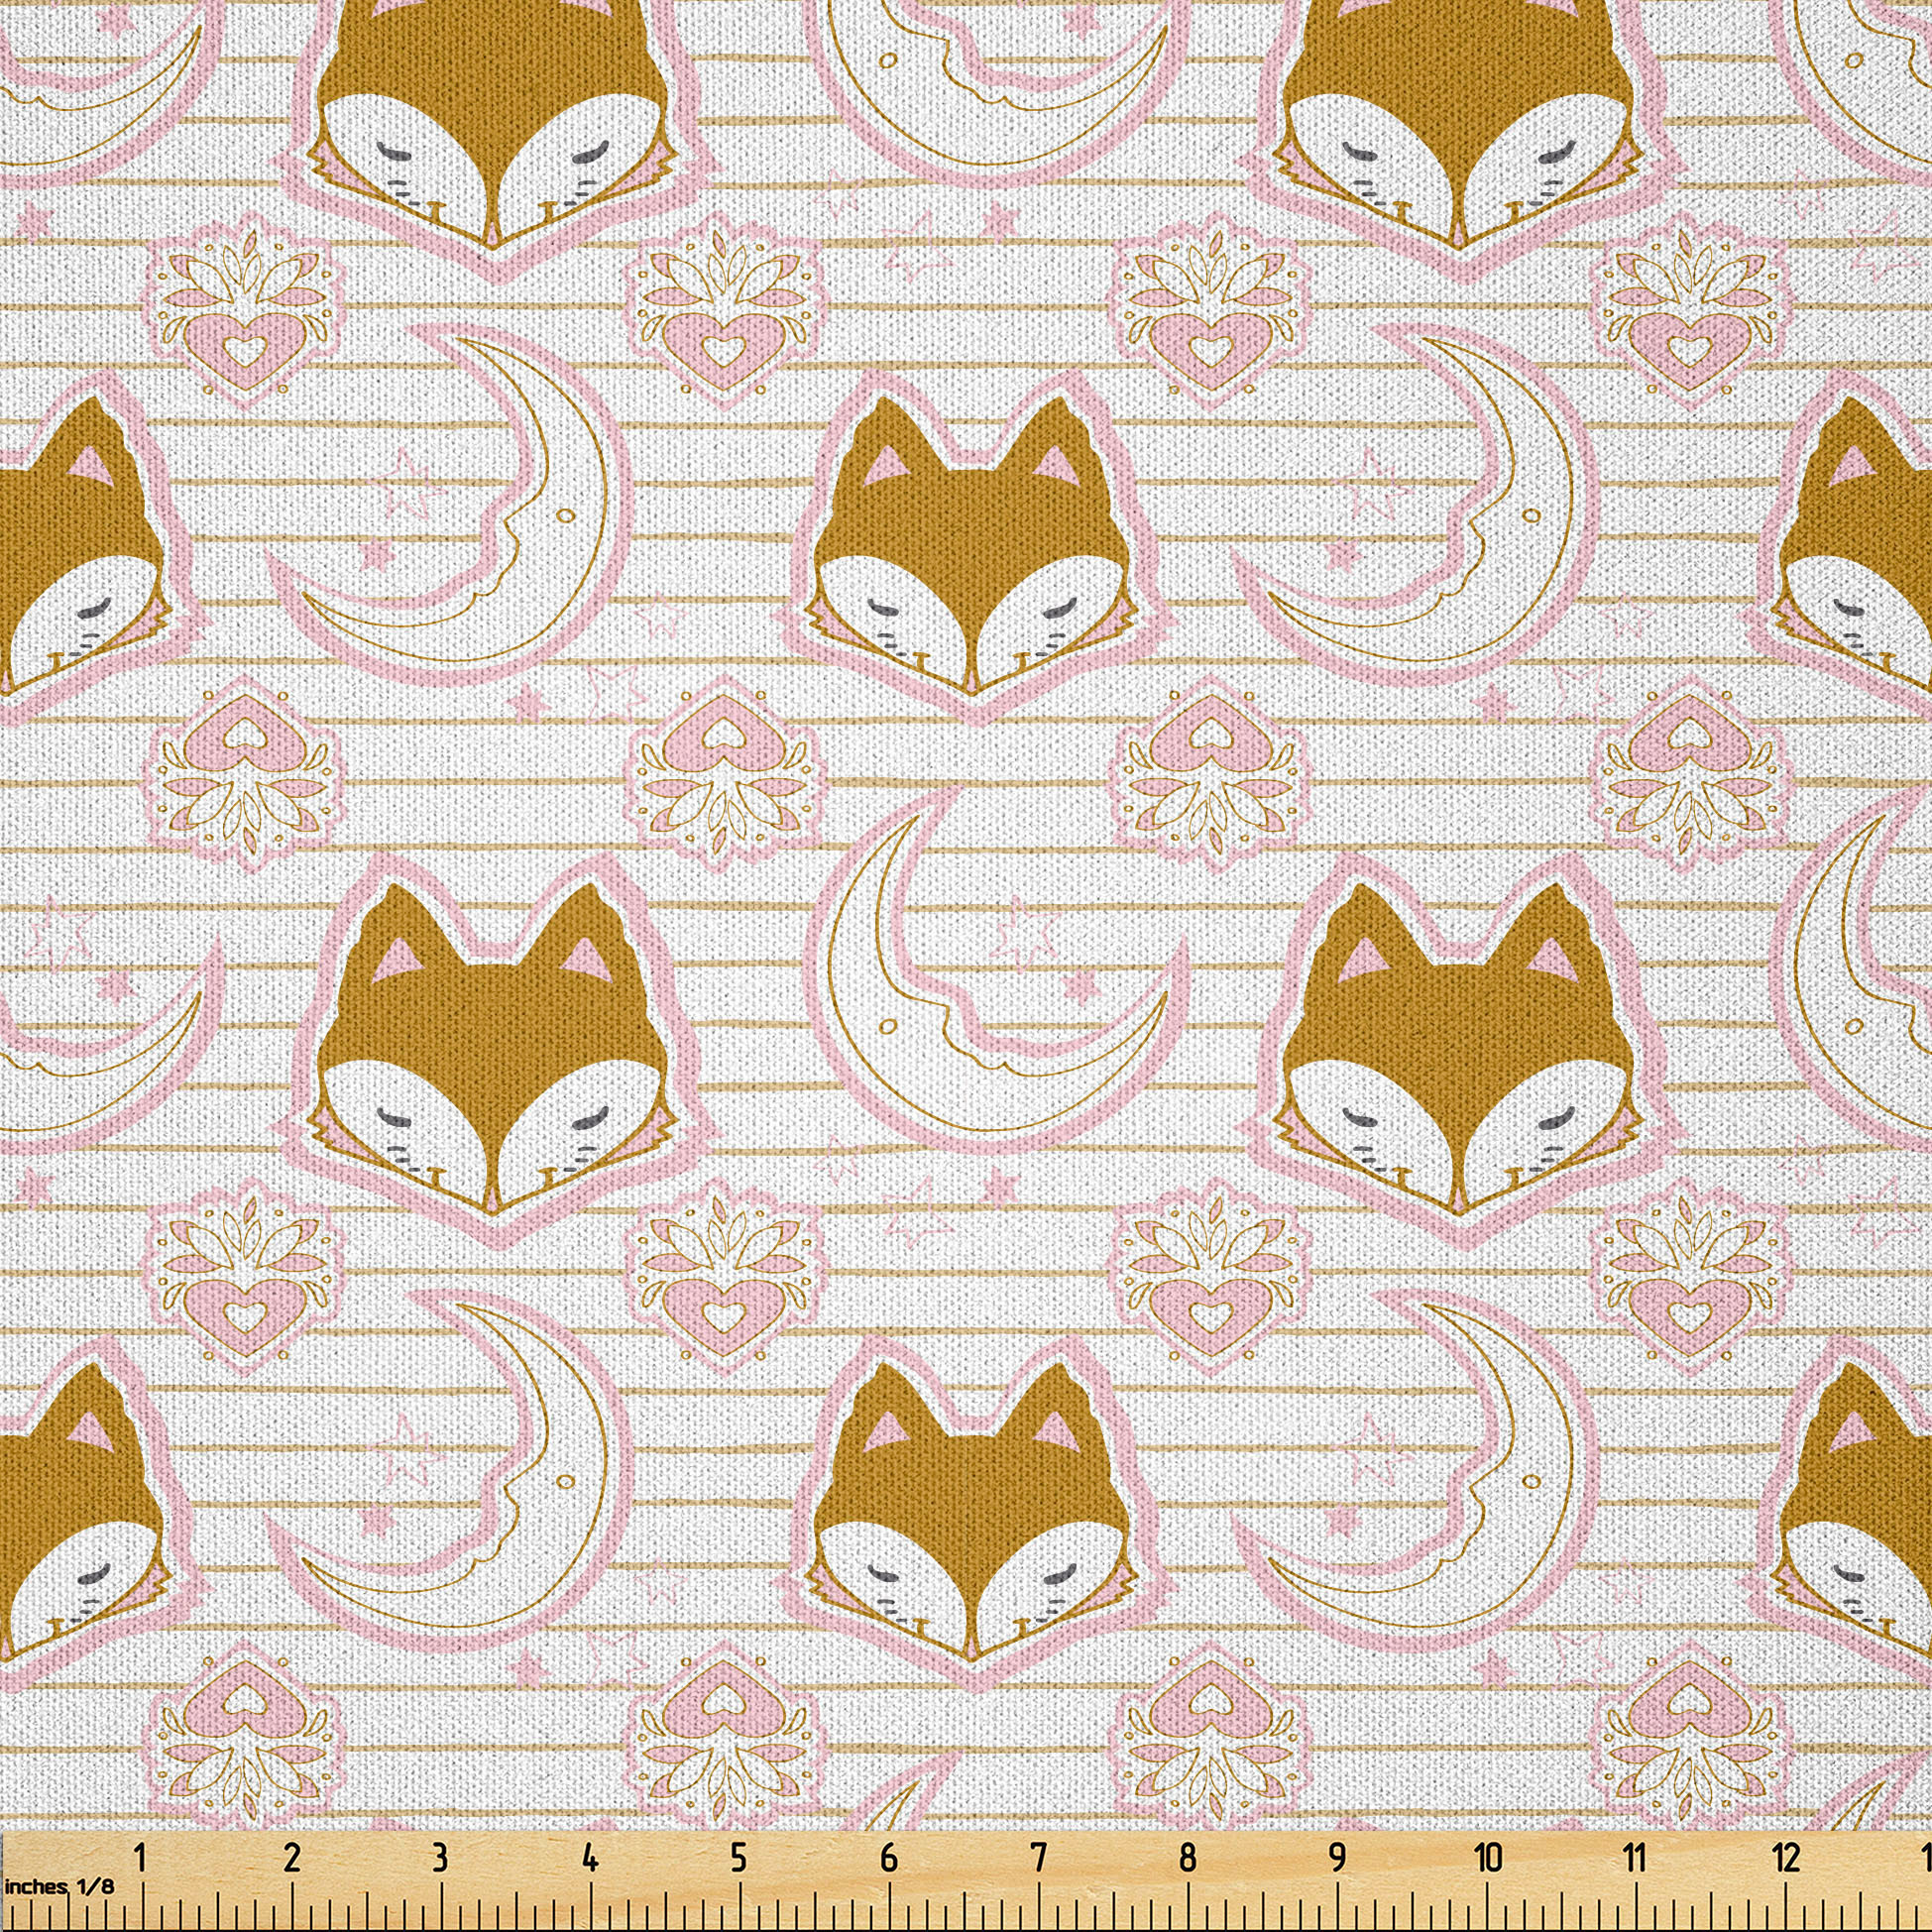Click the ruler number 12

point(1787,1859)
